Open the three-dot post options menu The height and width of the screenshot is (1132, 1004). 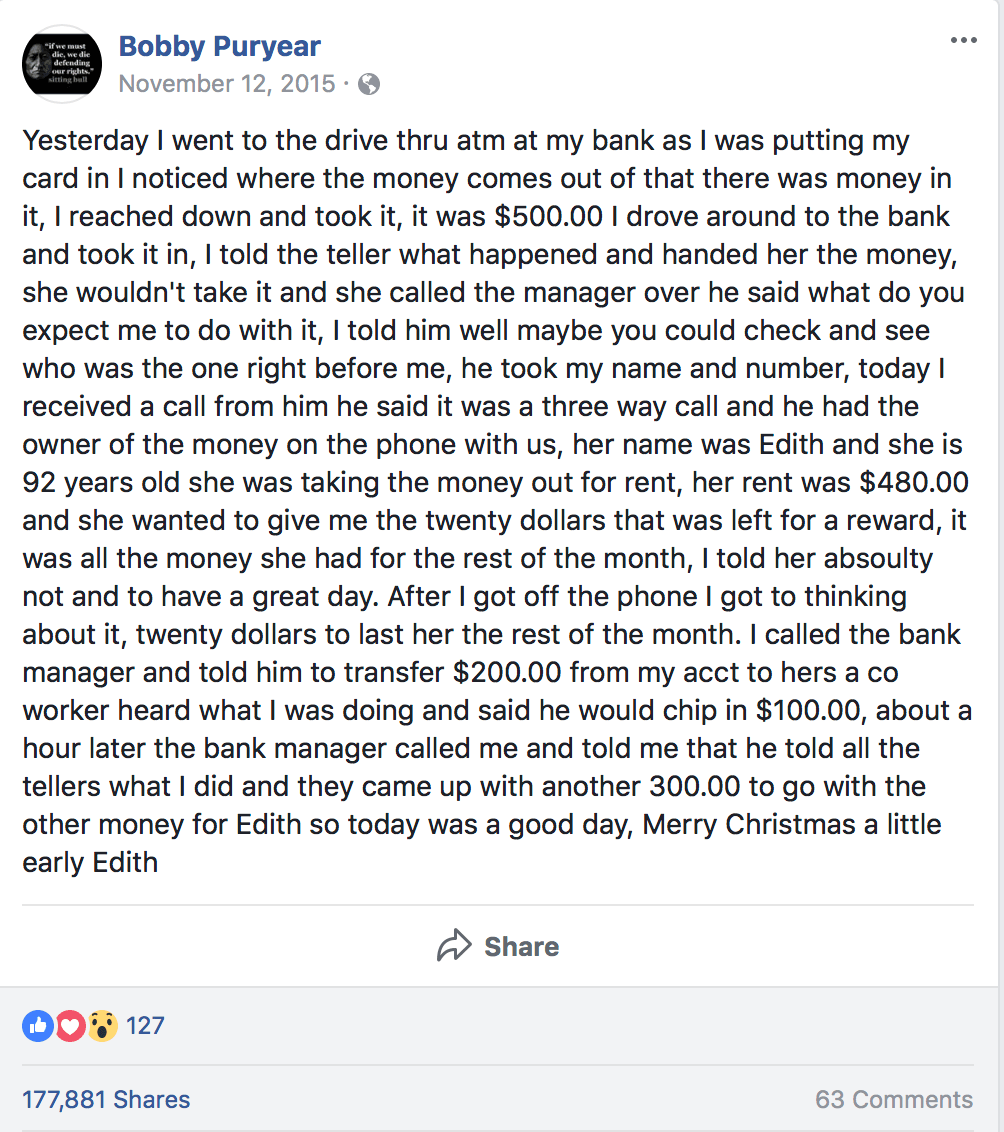964,40
